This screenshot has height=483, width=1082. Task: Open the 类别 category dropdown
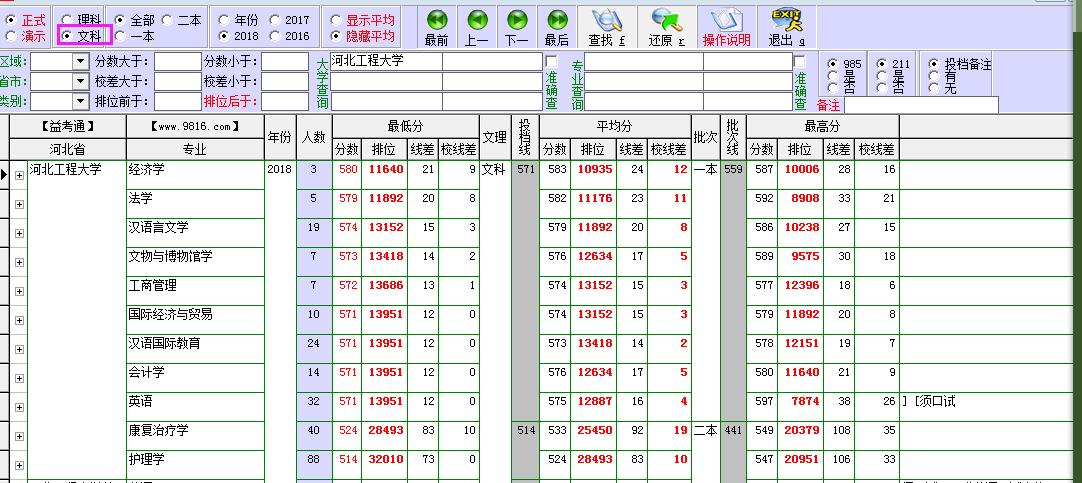(x=81, y=101)
